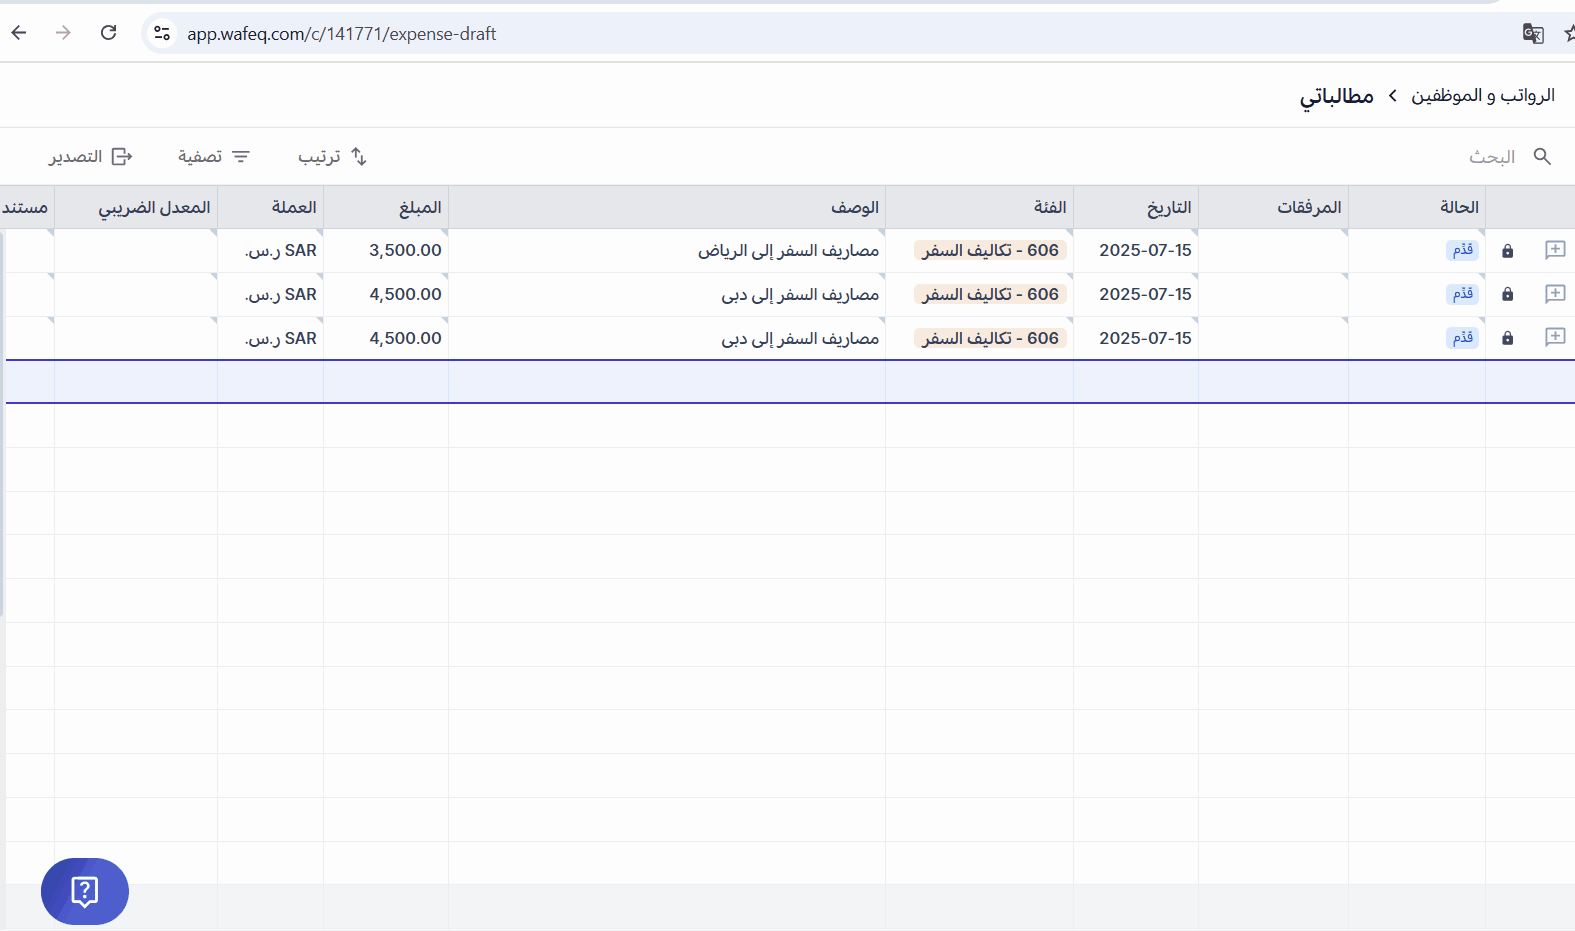Select the الوصف column header

click(667, 207)
